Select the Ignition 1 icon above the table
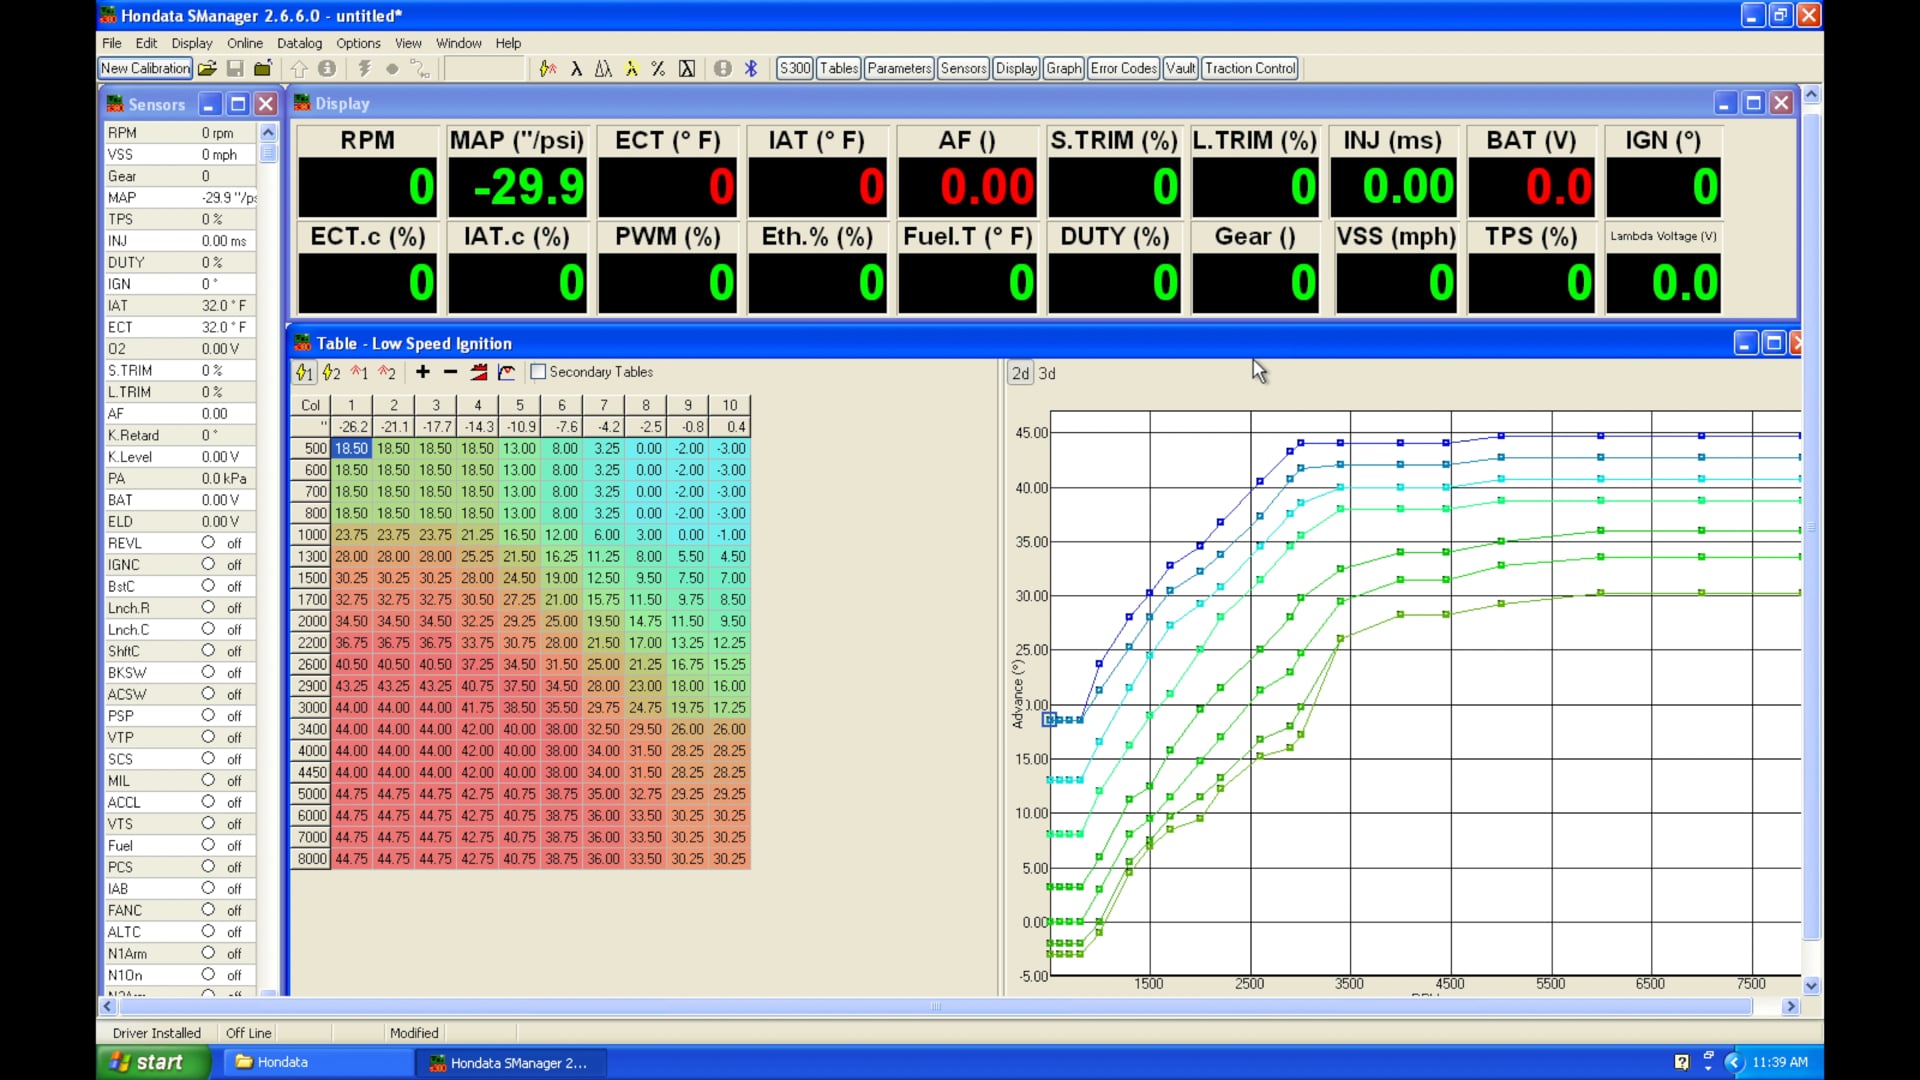 pyautogui.click(x=304, y=372)
